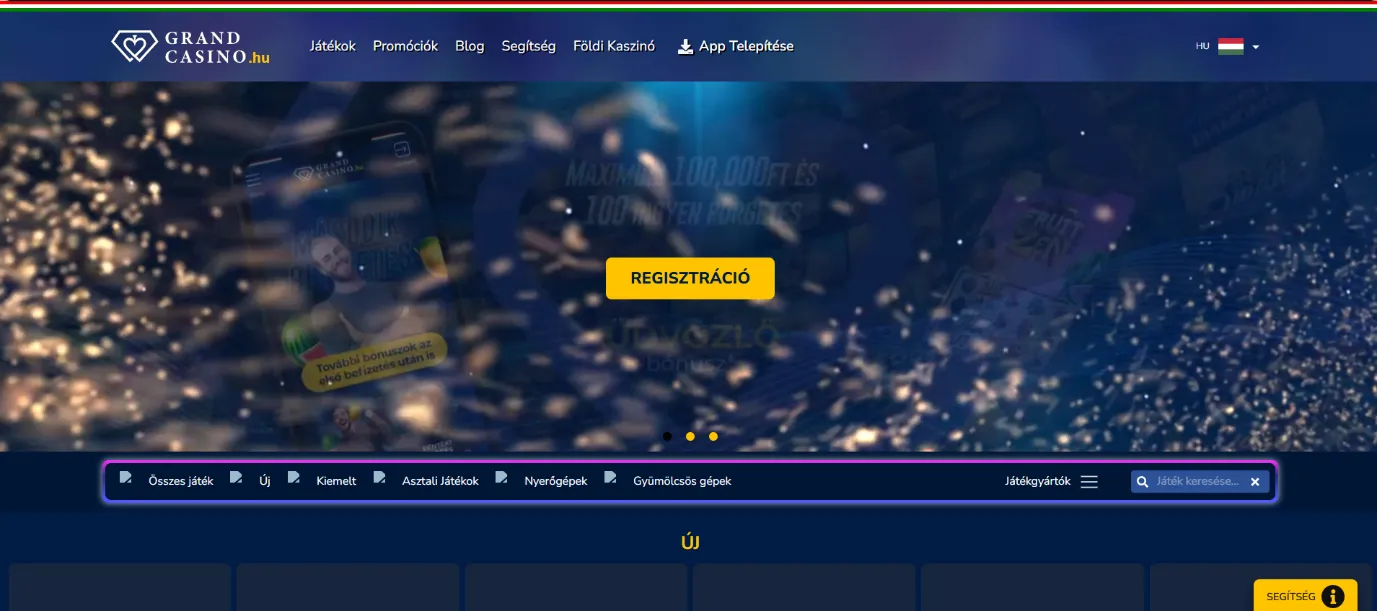Open the Játékok menu

333,46
